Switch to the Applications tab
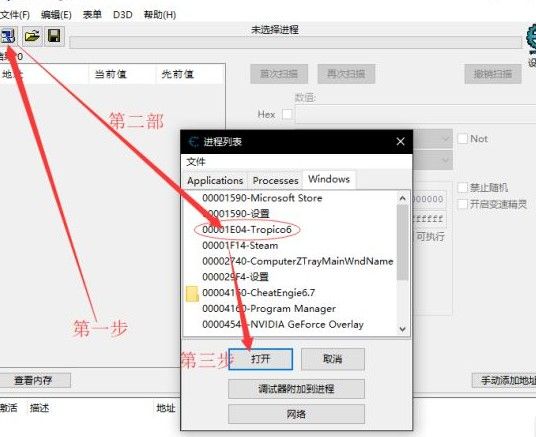The width and height of the screenshot is (536, 437). pos(215,181)
